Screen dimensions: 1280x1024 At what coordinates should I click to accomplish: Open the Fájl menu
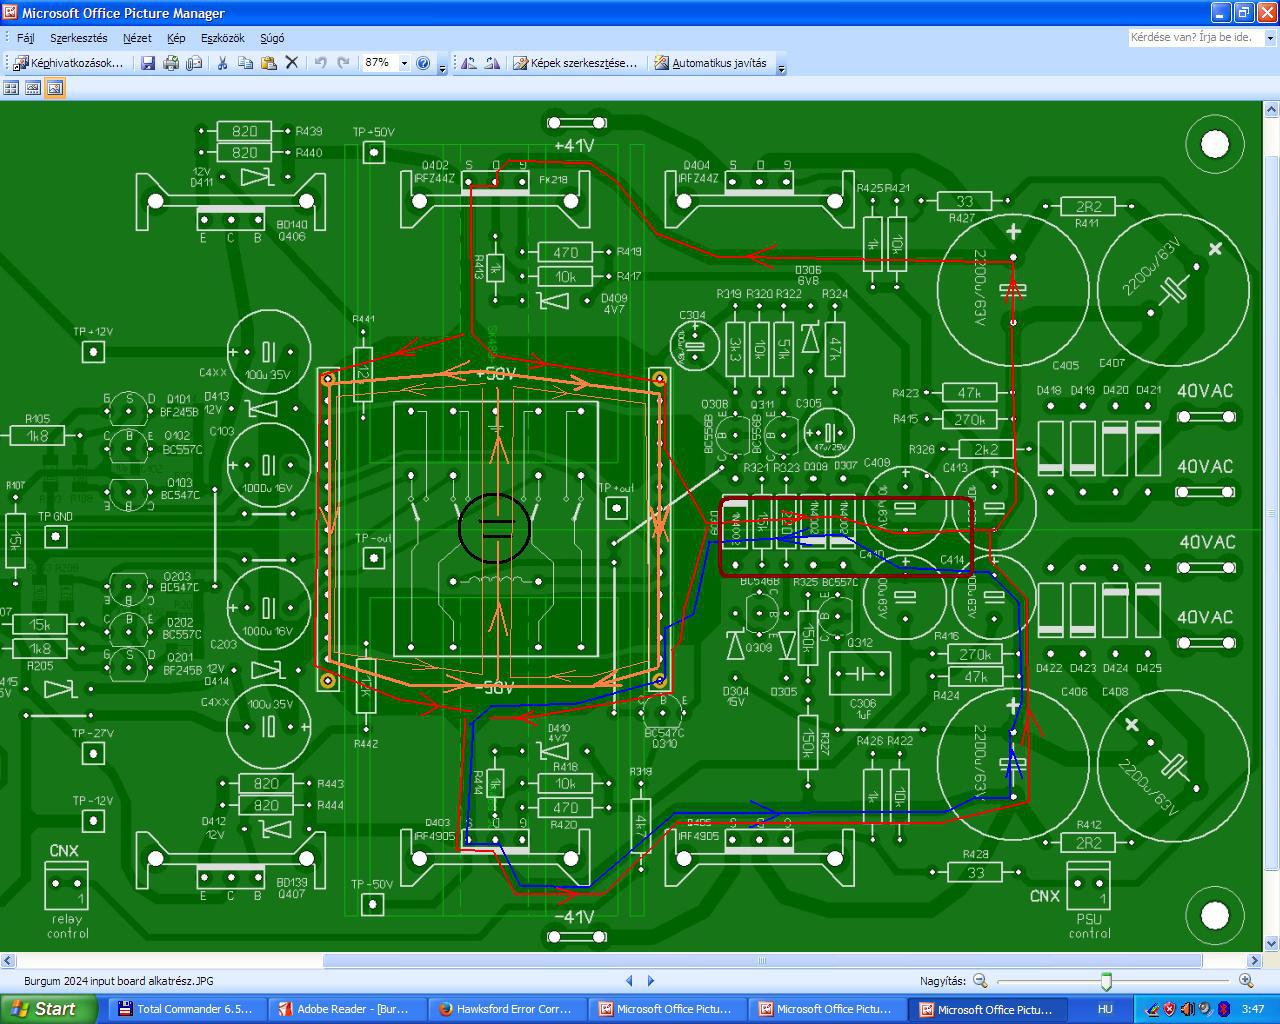[x=26, y=38]
